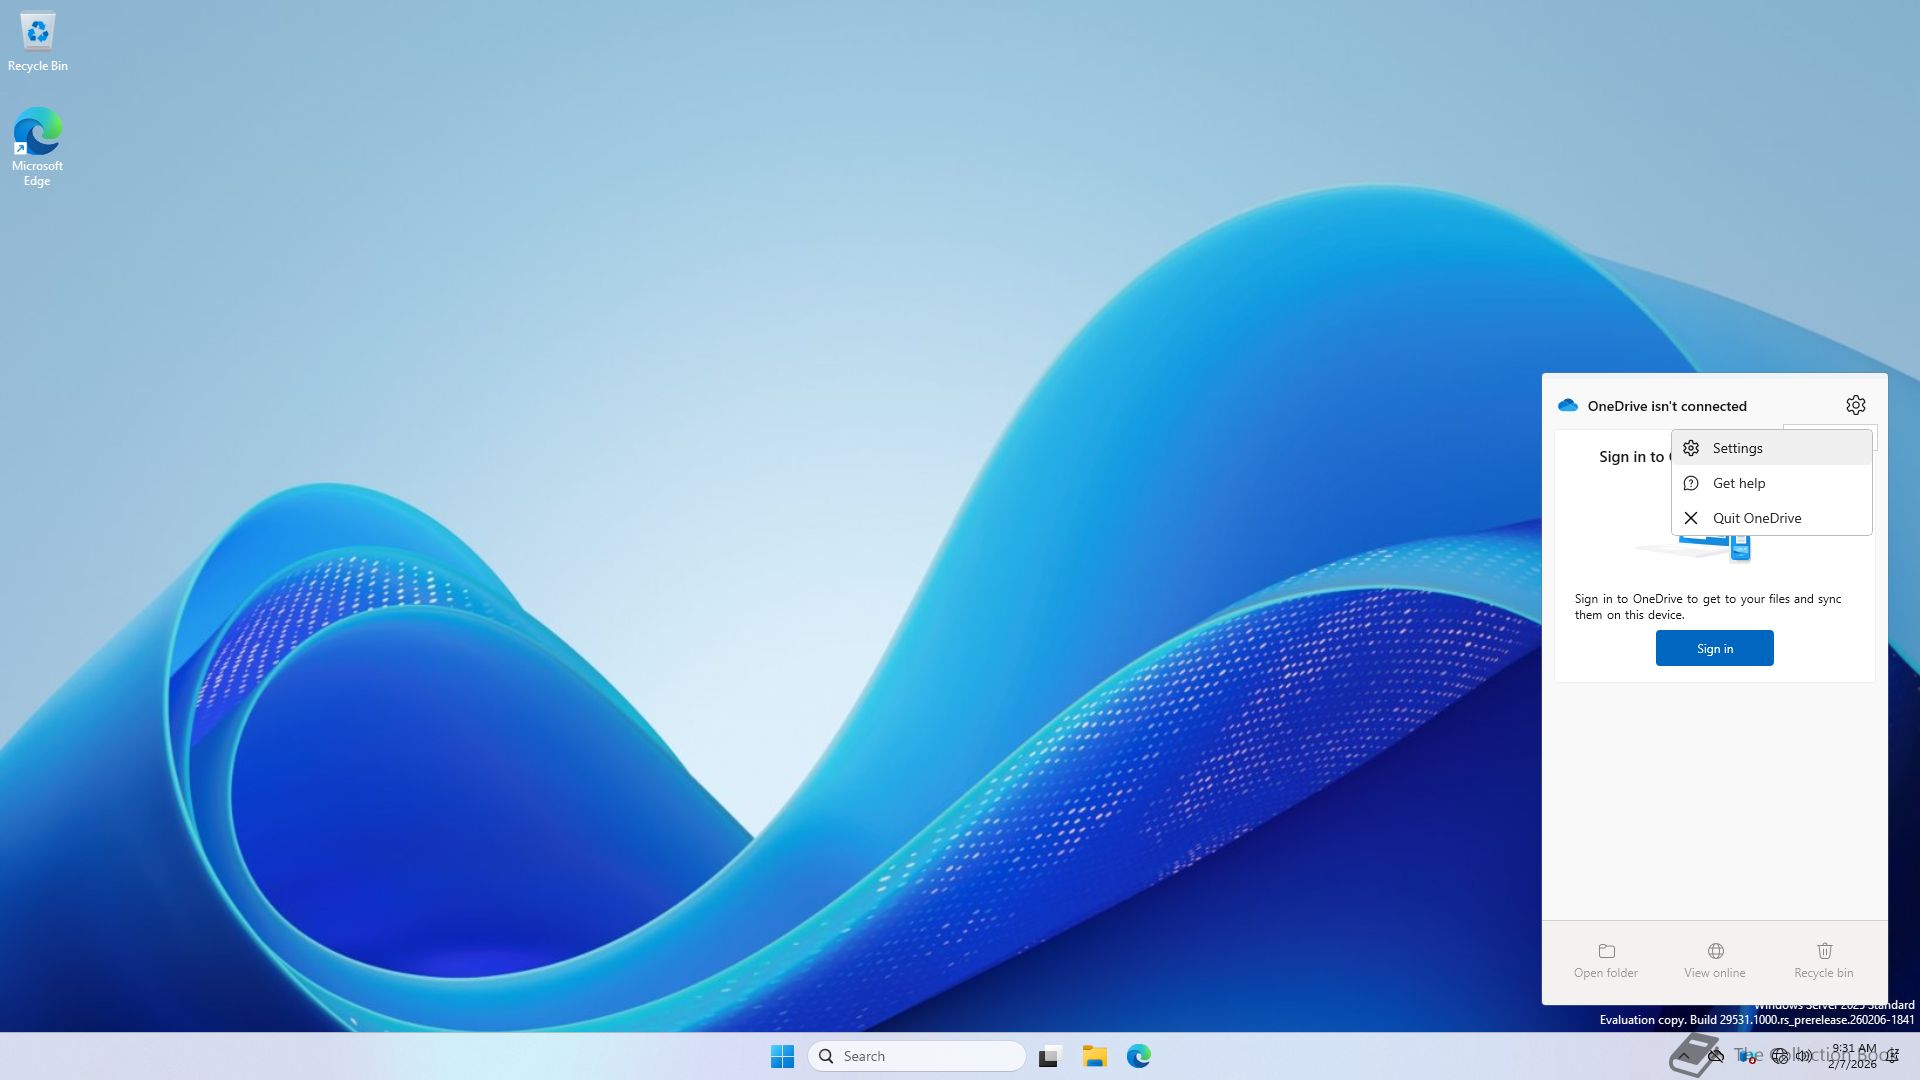The height and width of the screenshot is (1080, 1920).
Task: Click the blue Sign in button
Action: pos(1714,648)
